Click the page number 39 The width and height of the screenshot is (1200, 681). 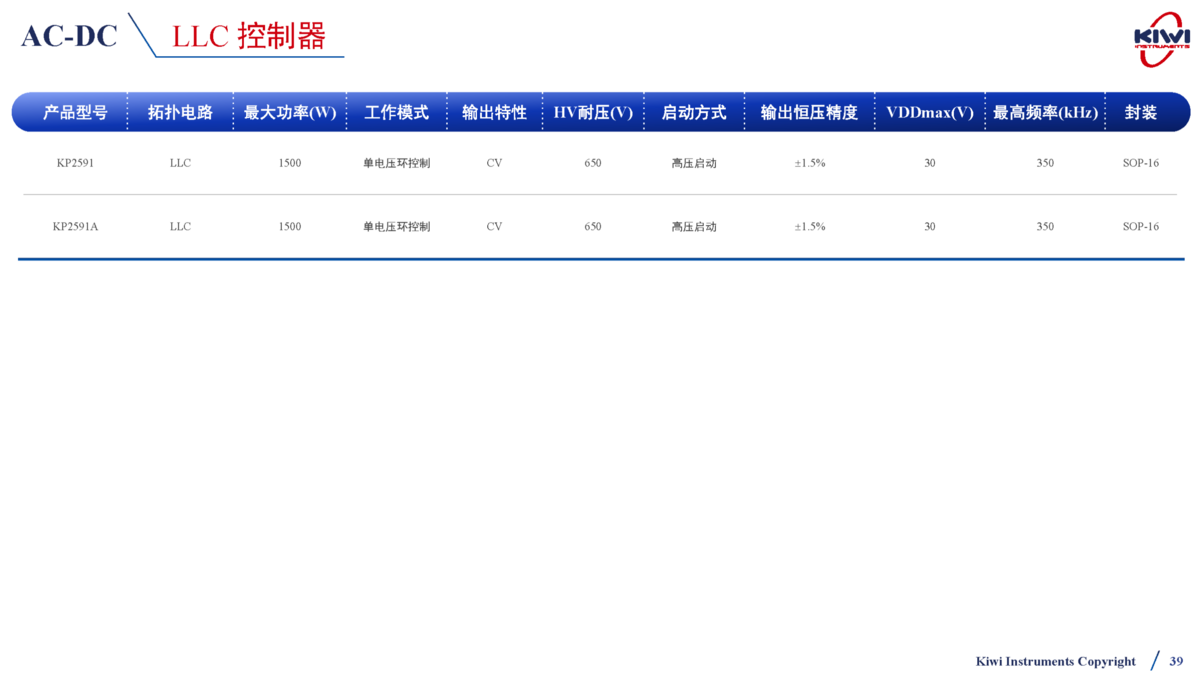(1176, 661)
